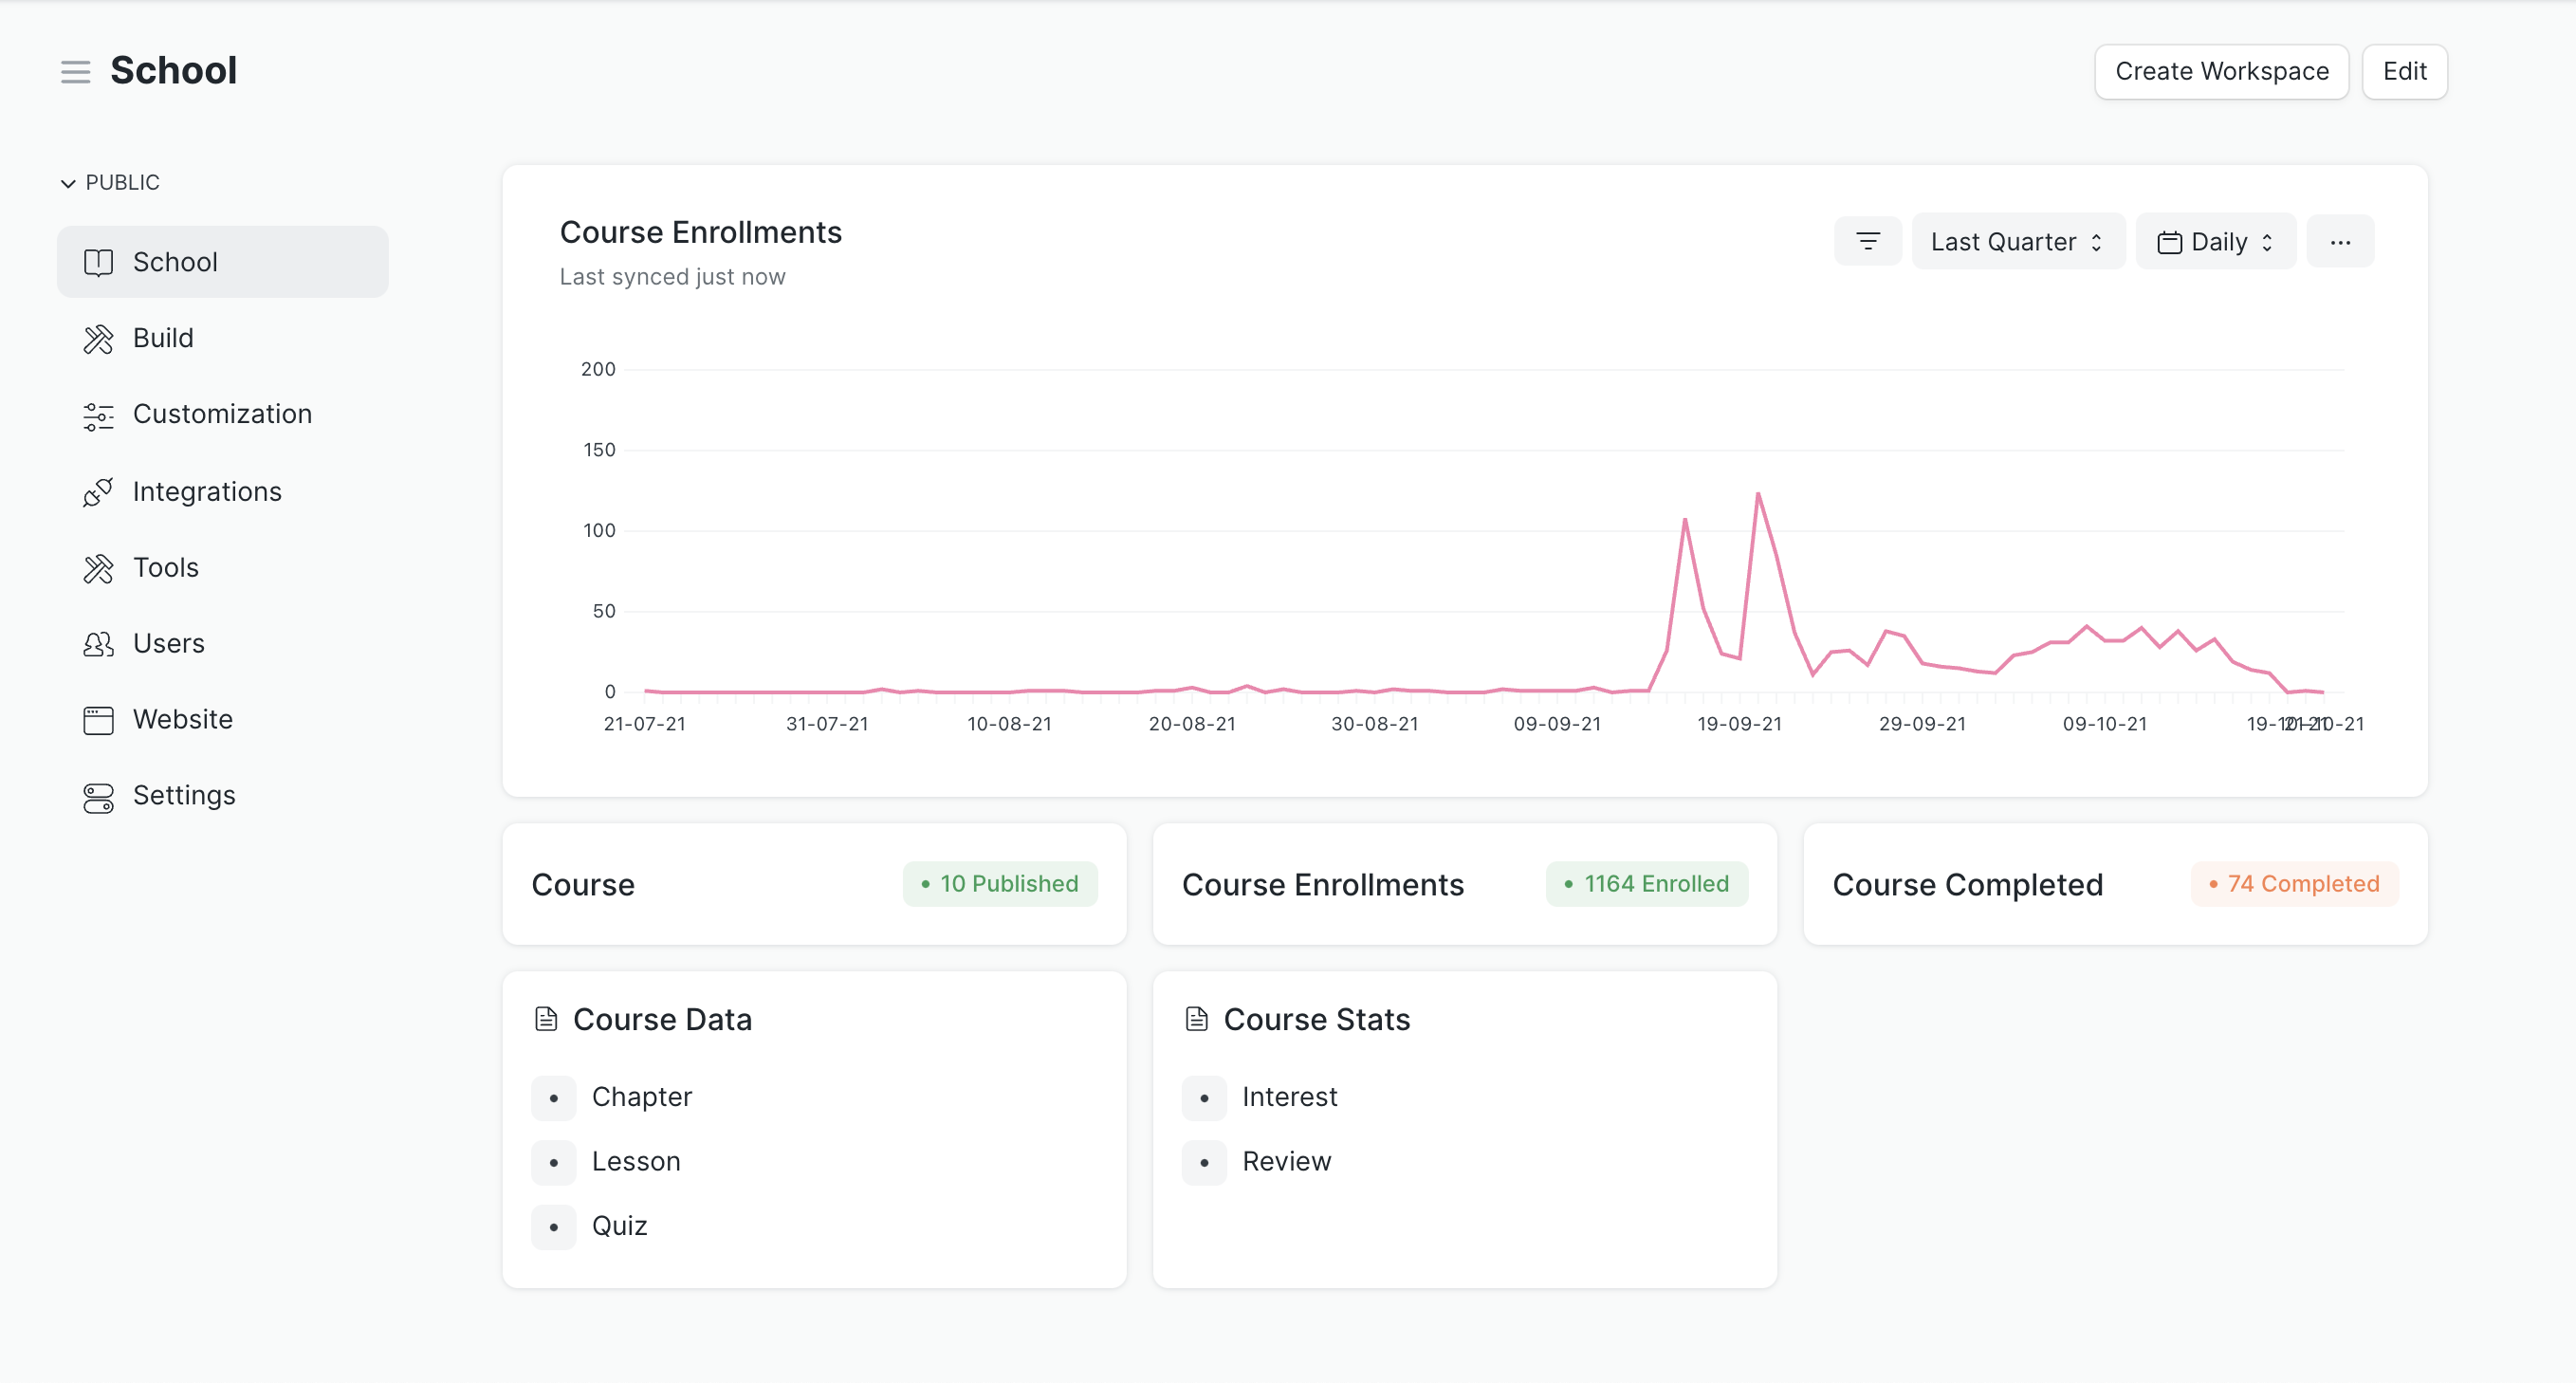Click the Integrations plug icon

pos(98,492)
